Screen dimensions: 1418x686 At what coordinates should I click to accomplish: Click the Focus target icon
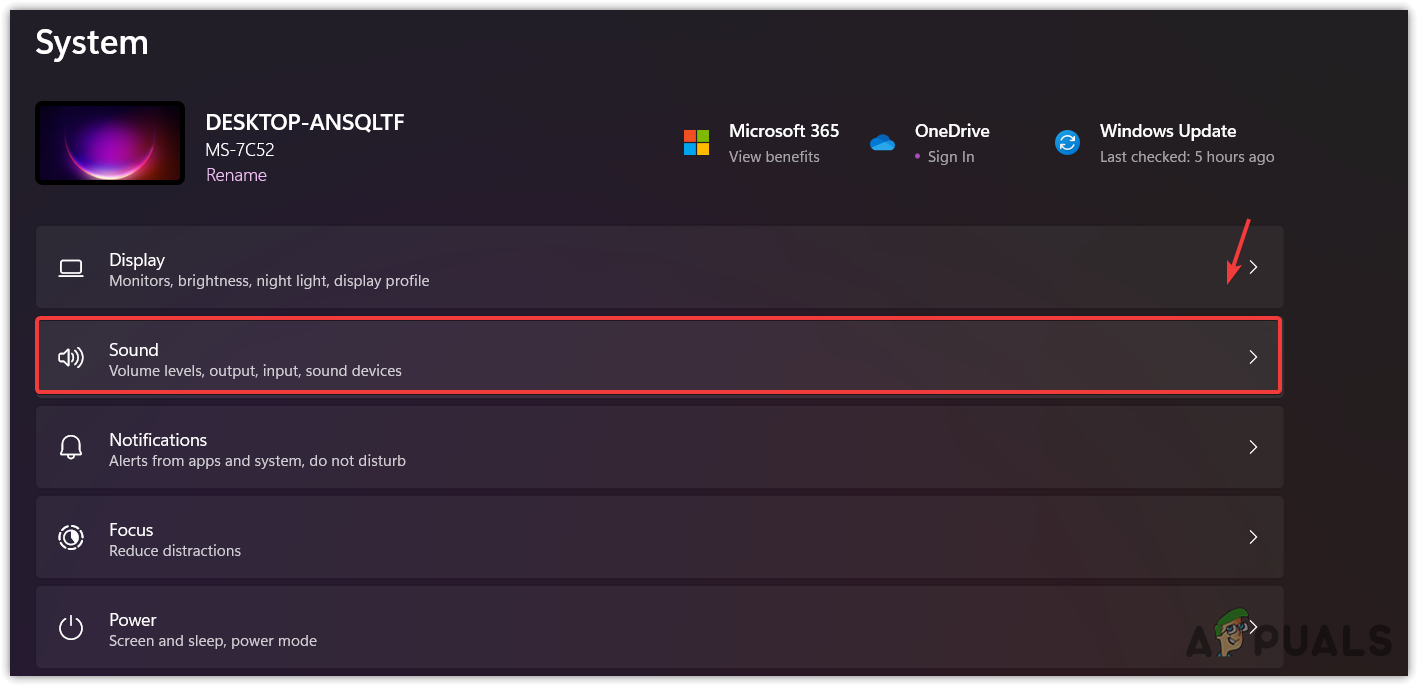coord(70,538)
